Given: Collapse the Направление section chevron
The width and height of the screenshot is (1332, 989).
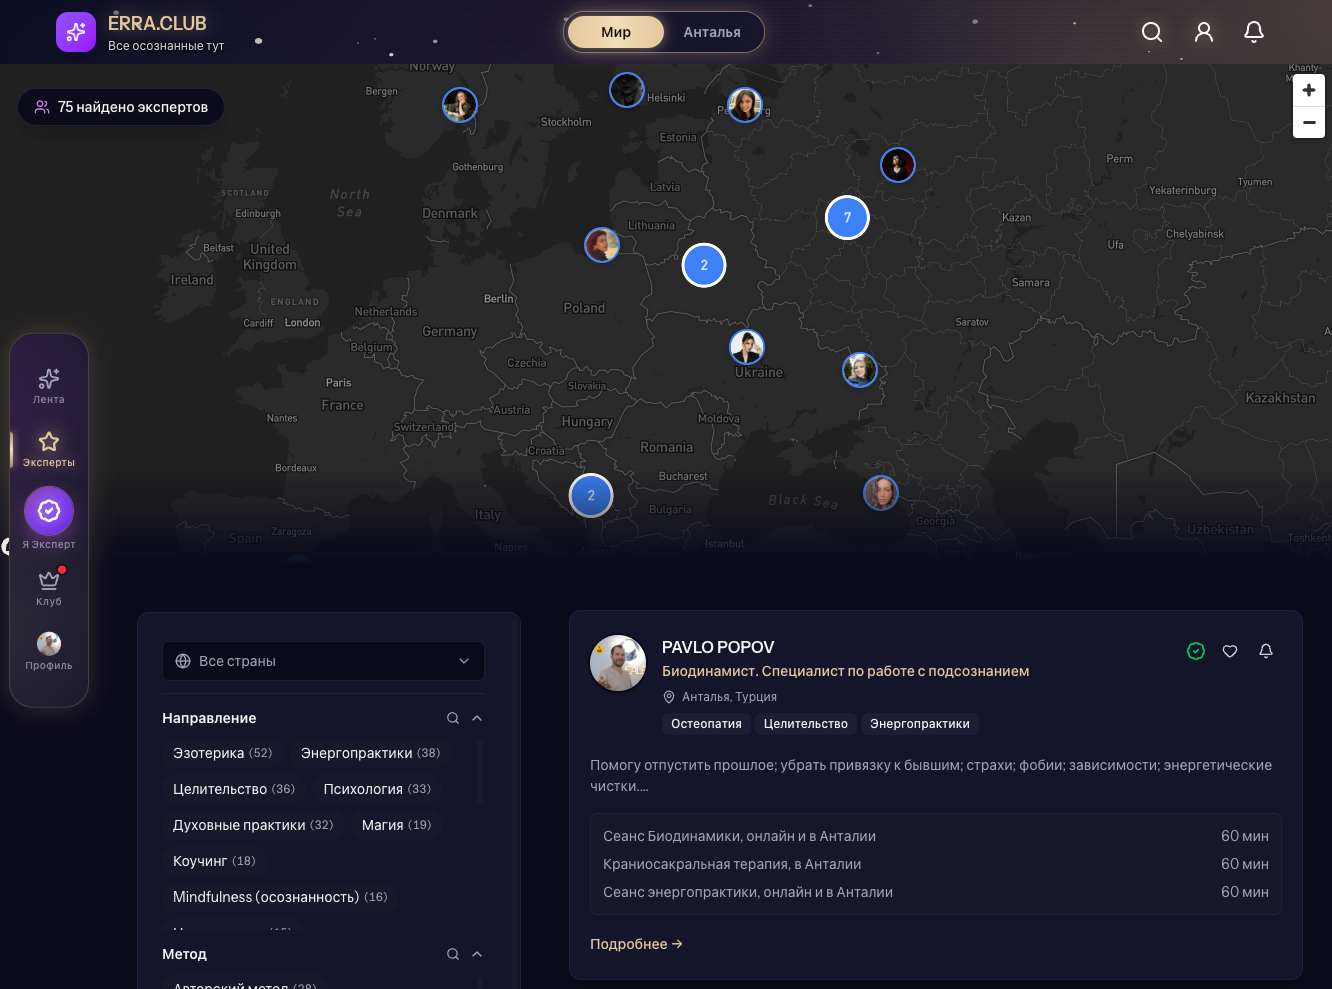Looking at the screenshot, I should pyautogui.click(x=477, y=718).
